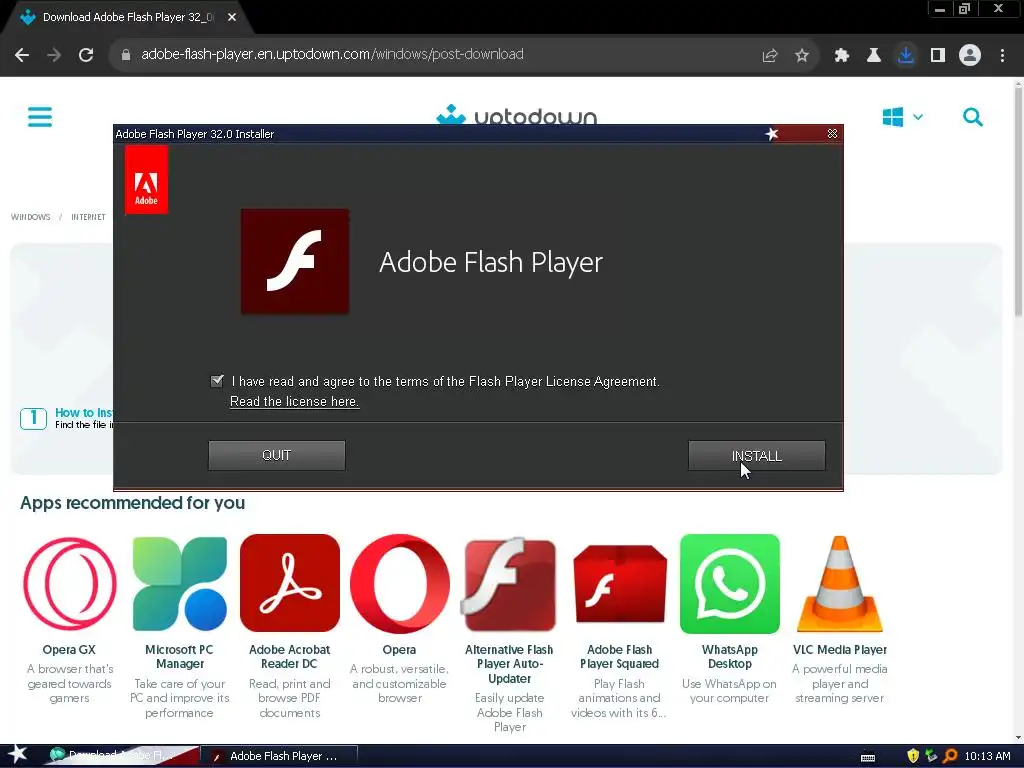Toggle the Chrome side panel icon
Viewport: 1024px width, 768px height.
point(938,56)
